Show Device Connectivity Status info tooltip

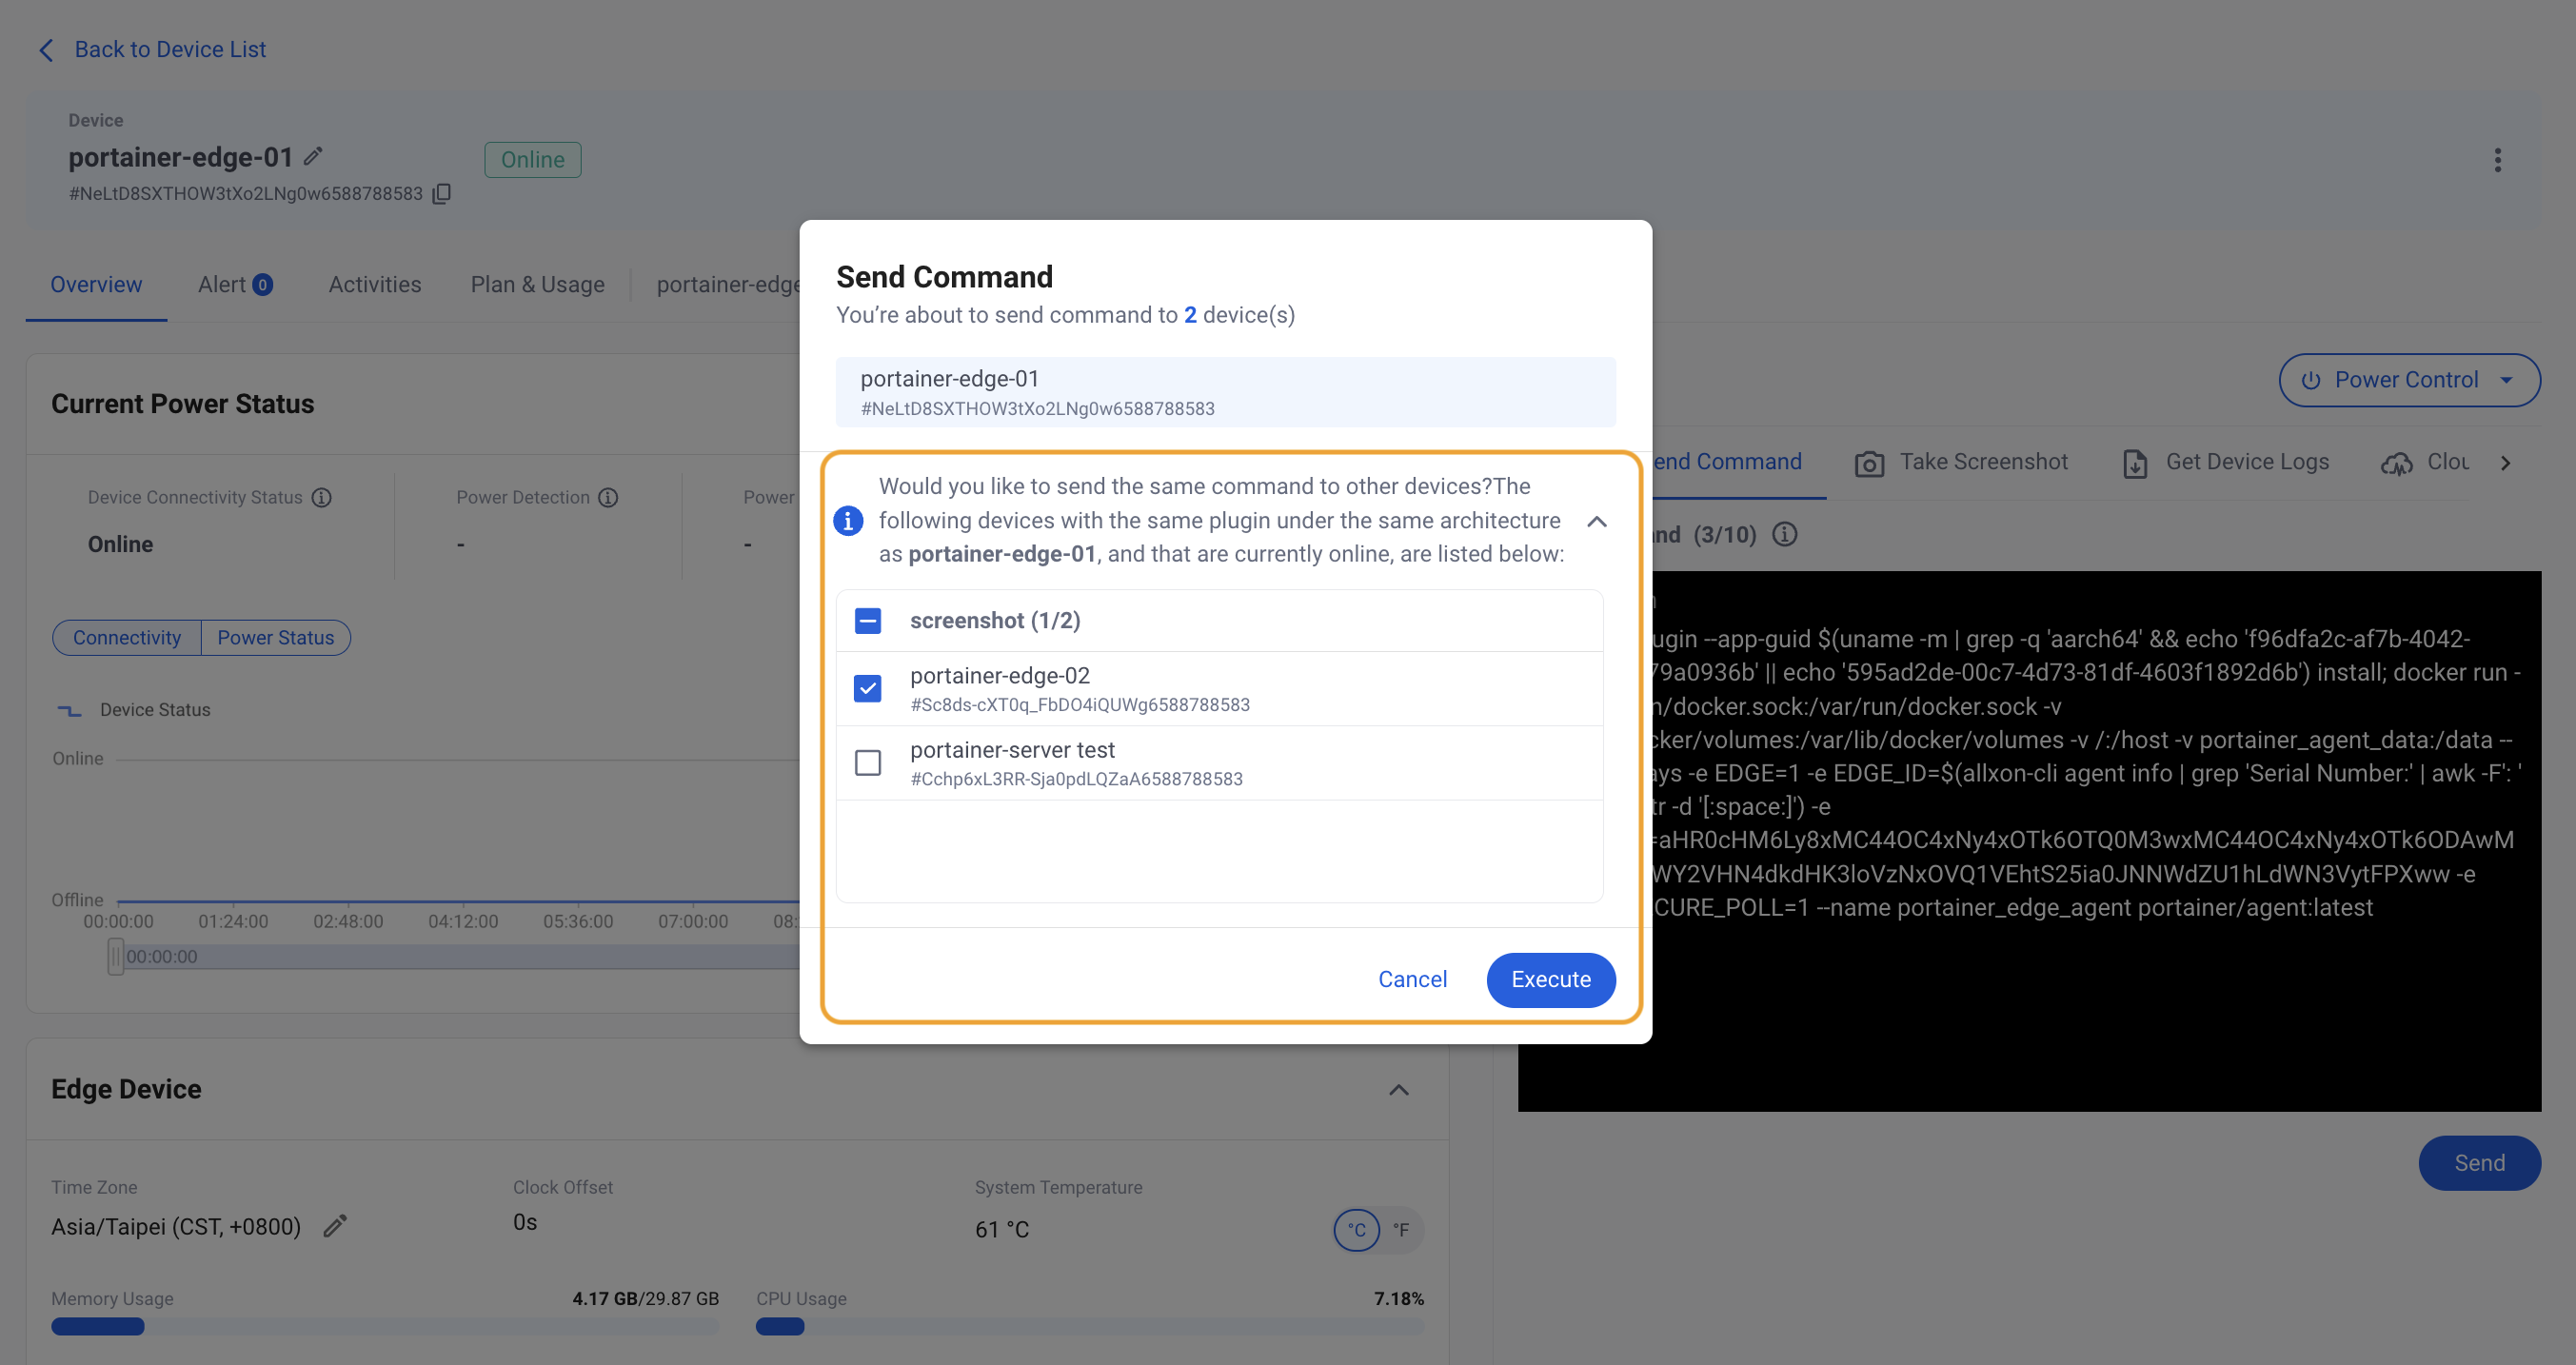(321, 498)
